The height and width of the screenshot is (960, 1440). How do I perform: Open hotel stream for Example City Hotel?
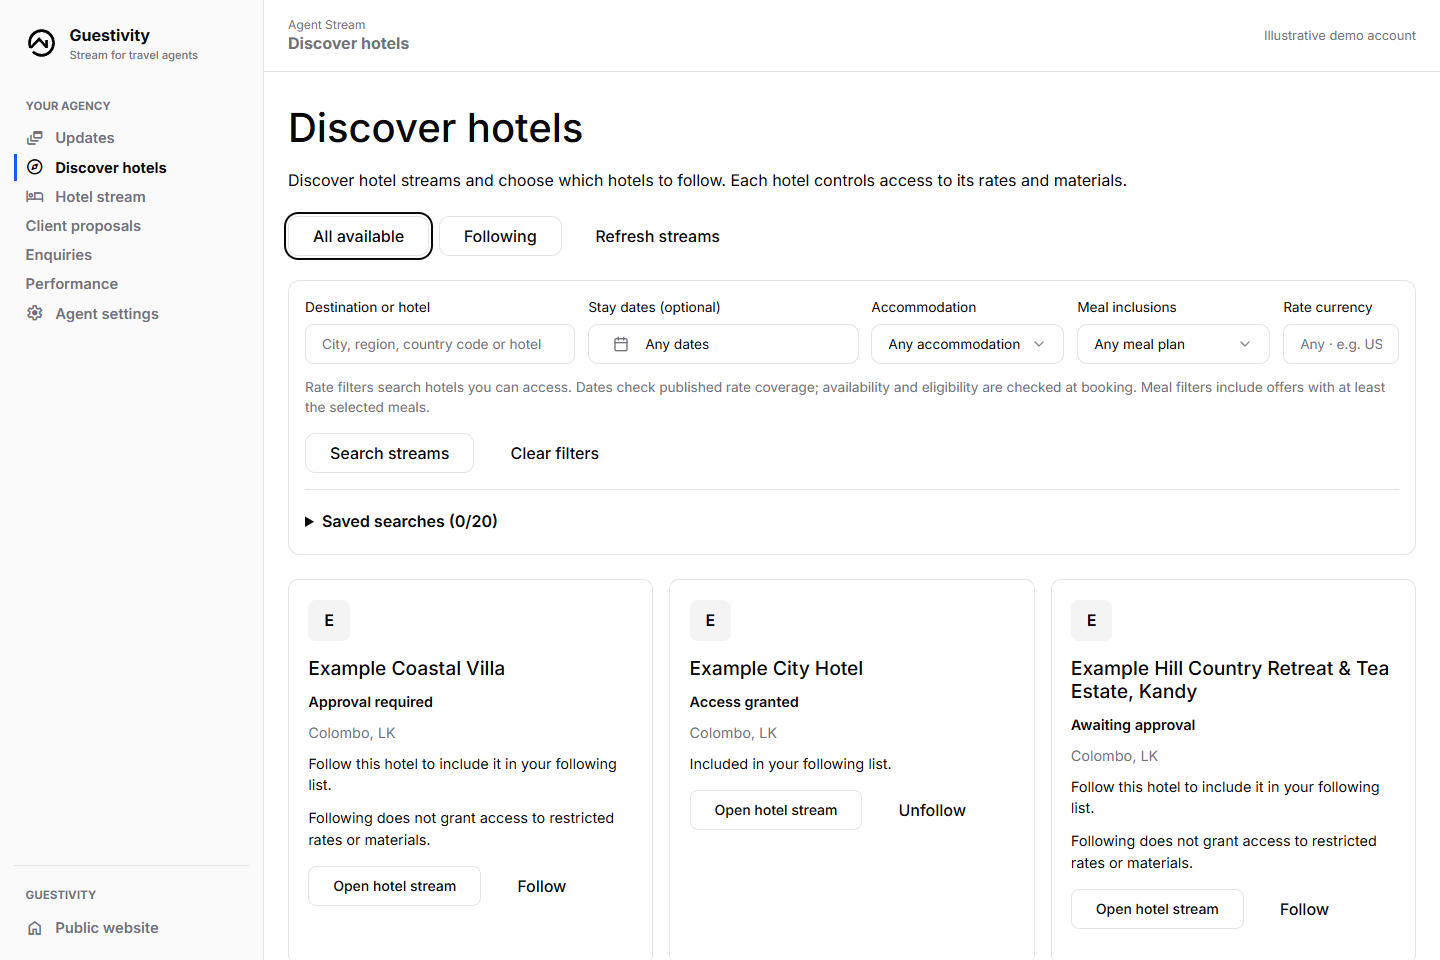tap(776, 810)
